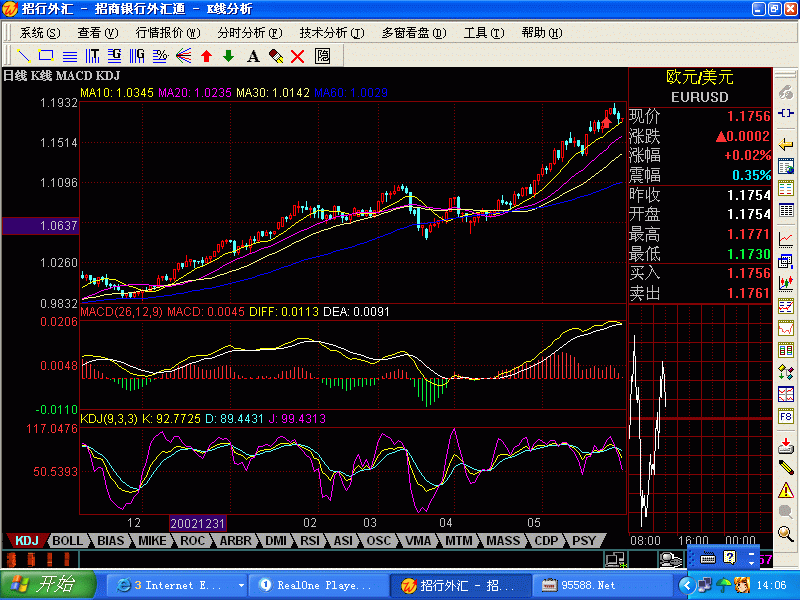Switch to the ROC indicator tab
This screenshot has width=800, height=600.
coord(192,541)
